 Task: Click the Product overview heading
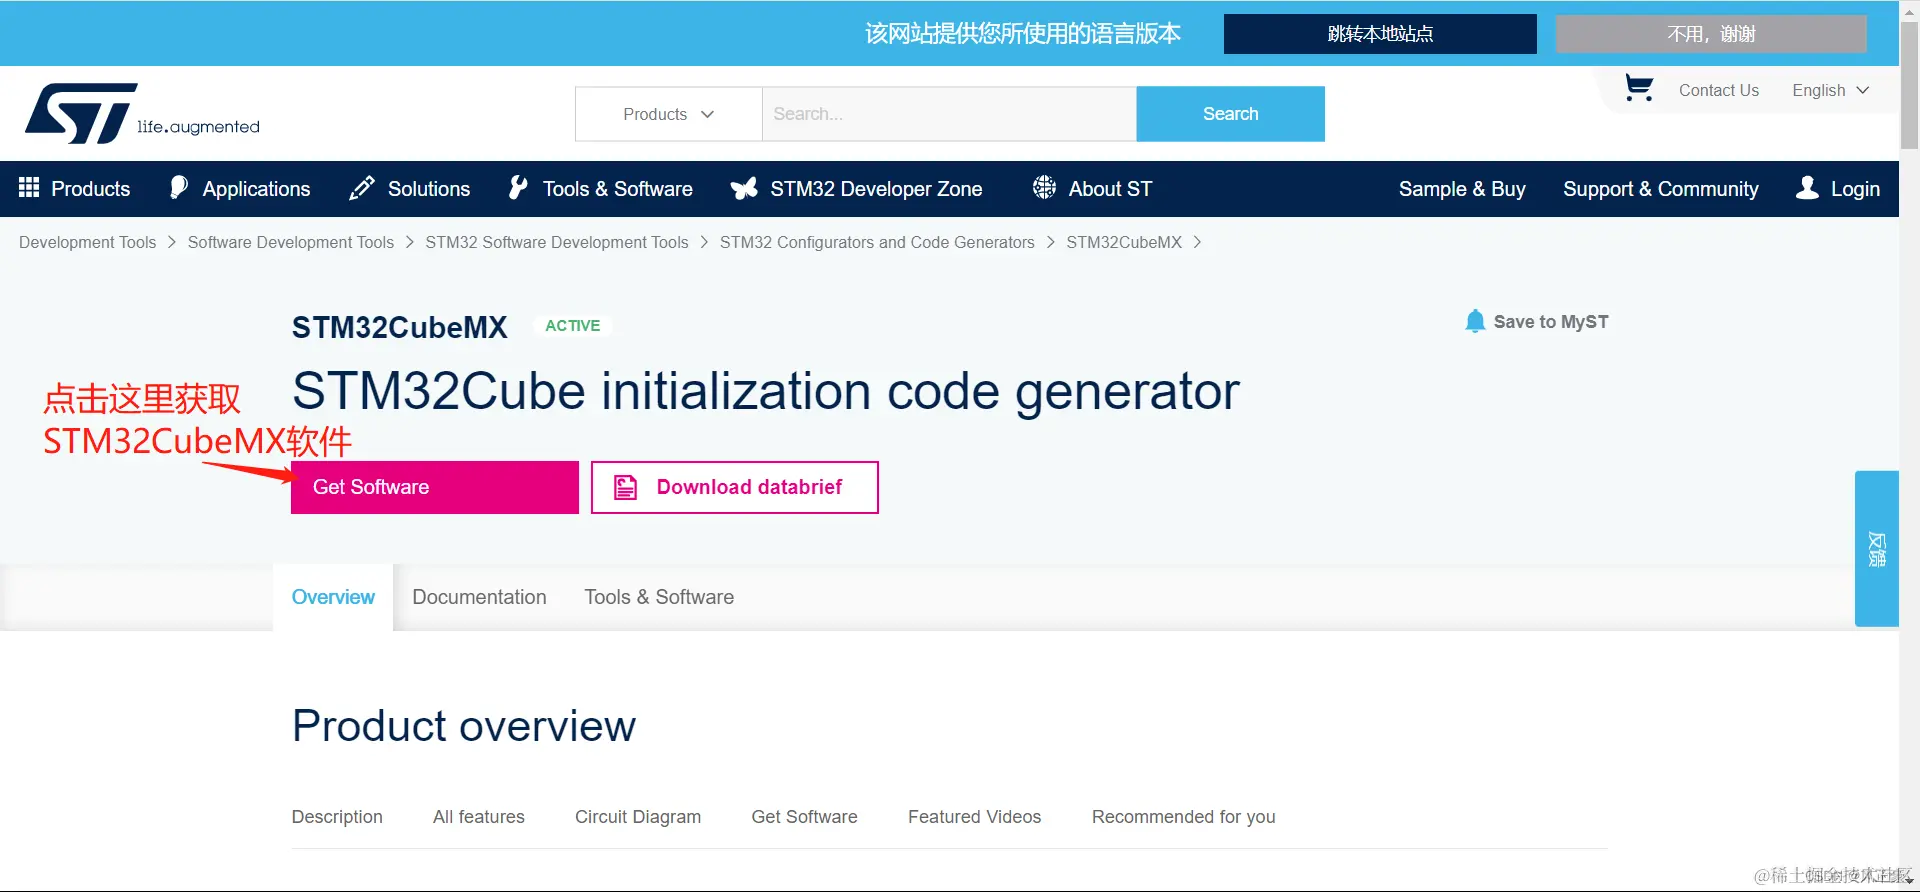464,726
